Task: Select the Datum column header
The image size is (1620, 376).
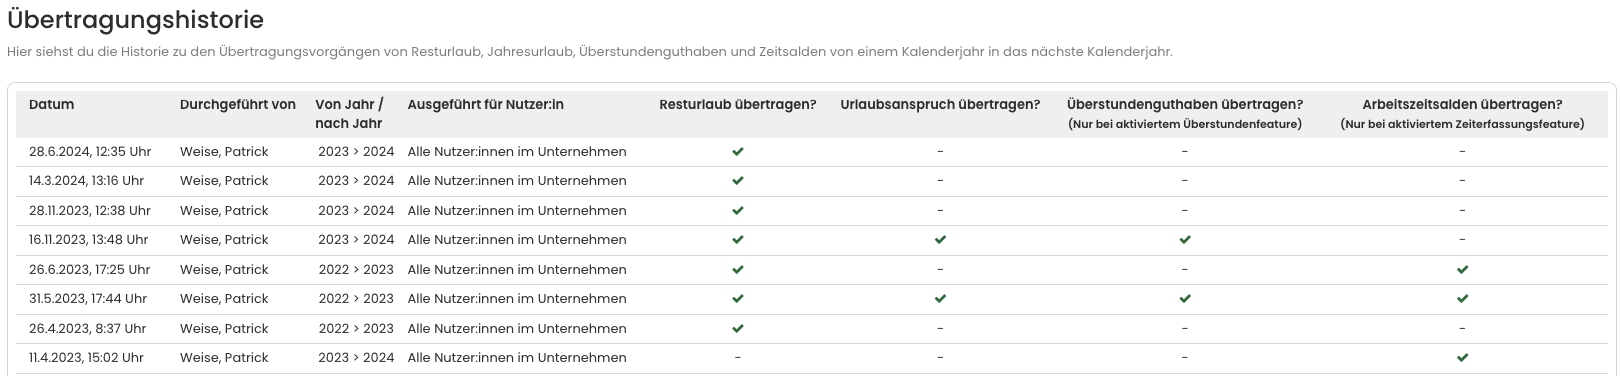Action: (x=52, y=104)
